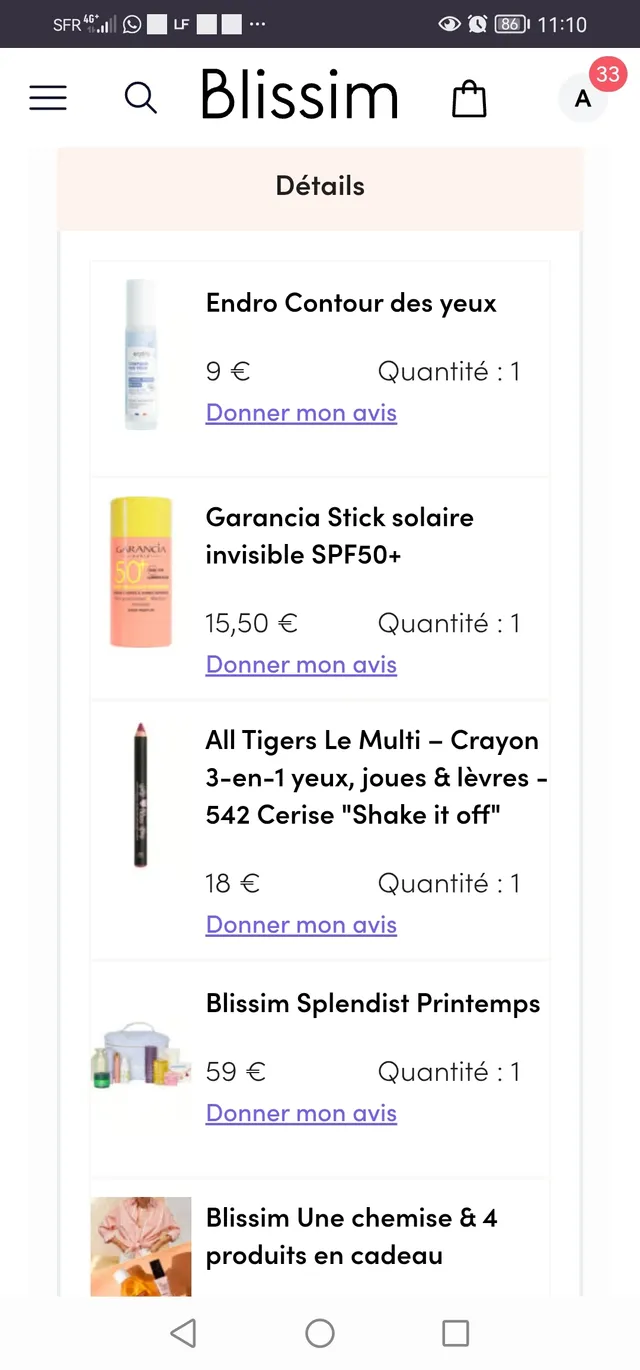Select the Détails tab header
This screenshot has height=1370, width=640.
tap(320, 186)
